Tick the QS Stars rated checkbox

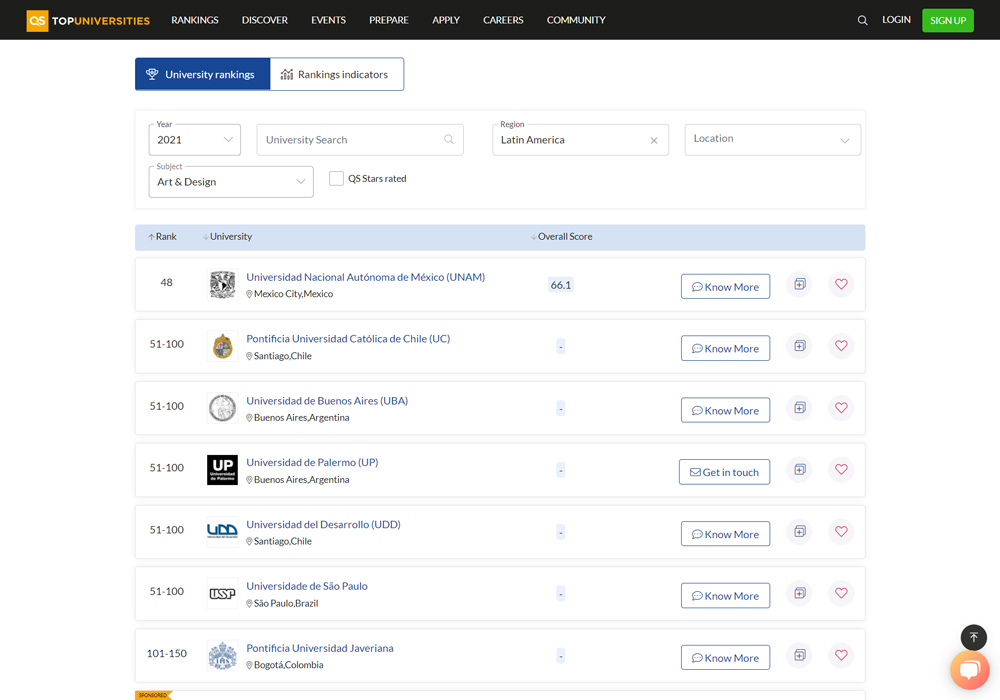click(x=336, y=179)
